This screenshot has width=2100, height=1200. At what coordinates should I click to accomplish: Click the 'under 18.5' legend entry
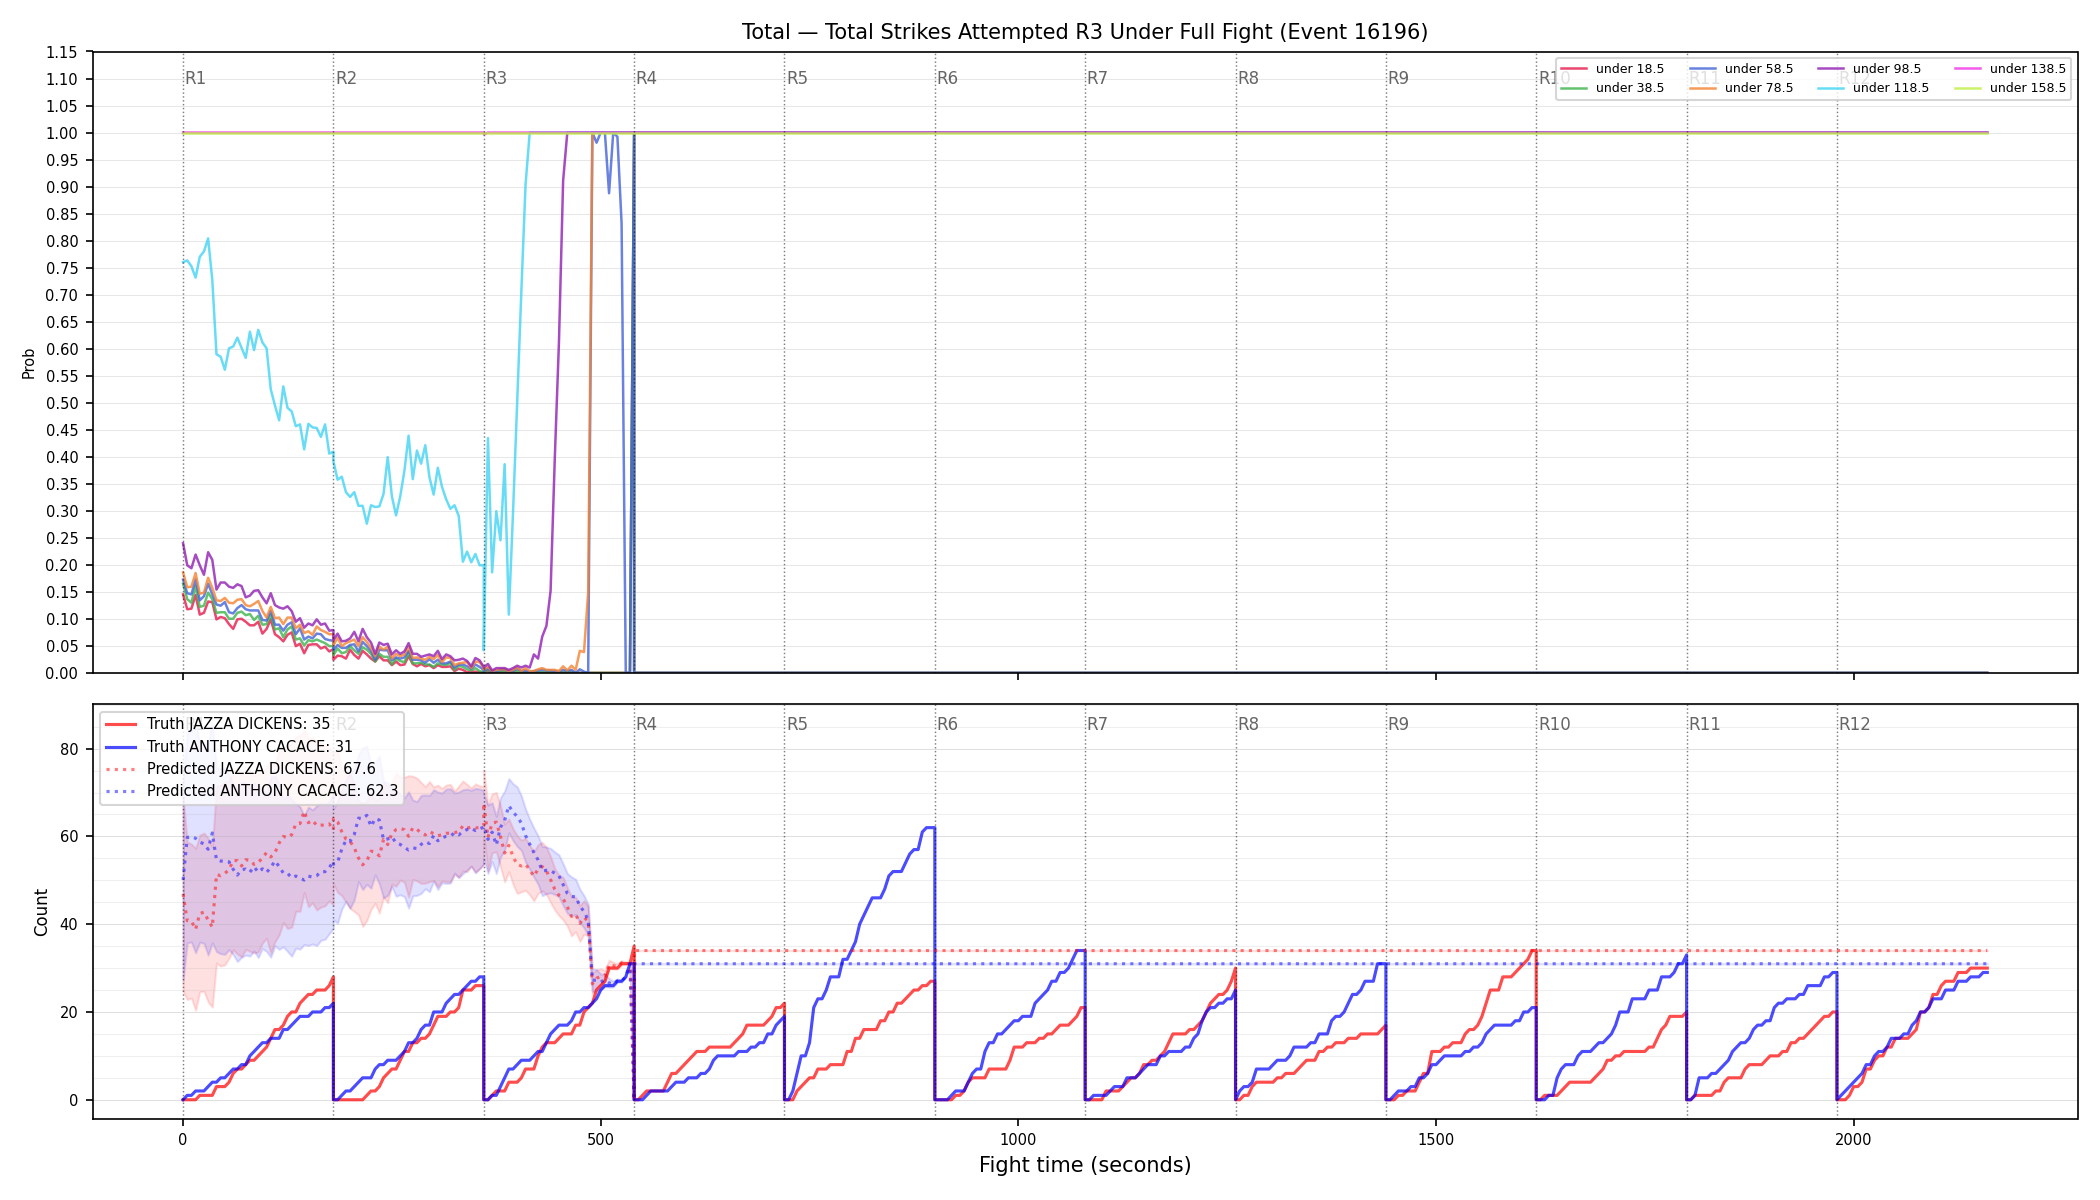pyautogui.click(x=1612, y=69)
